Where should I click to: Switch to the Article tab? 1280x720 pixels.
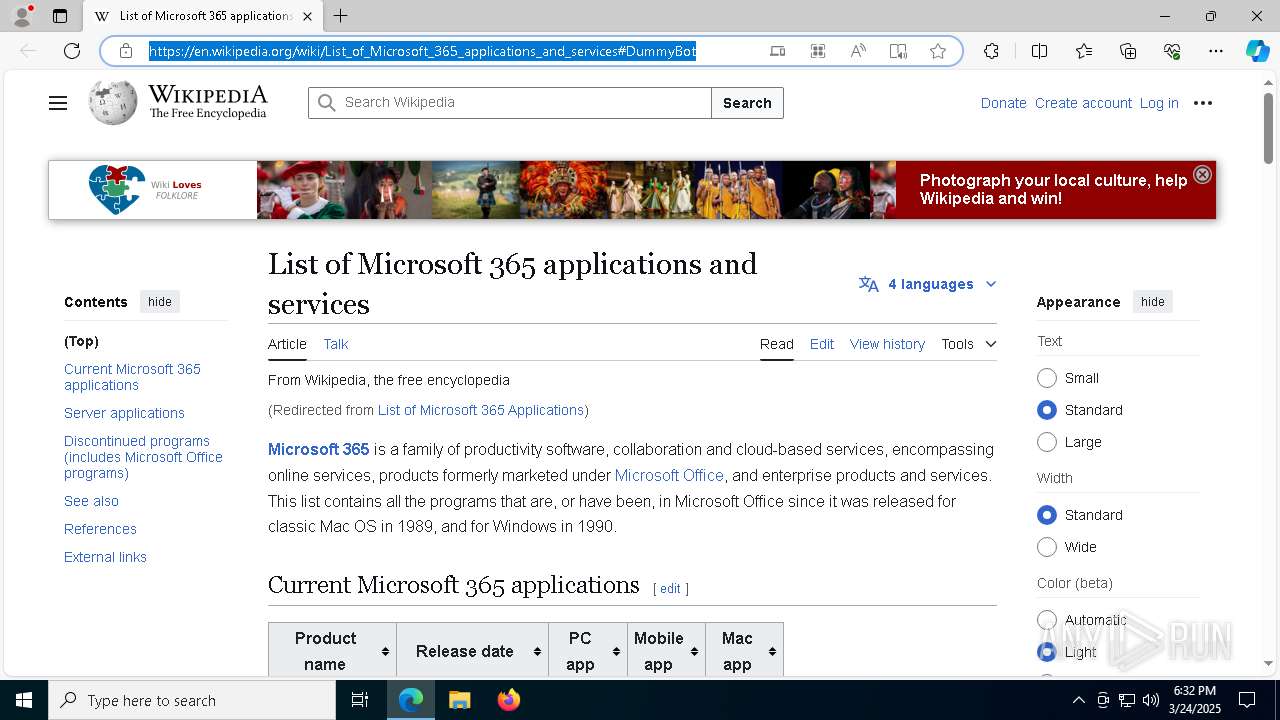[287, 344]
